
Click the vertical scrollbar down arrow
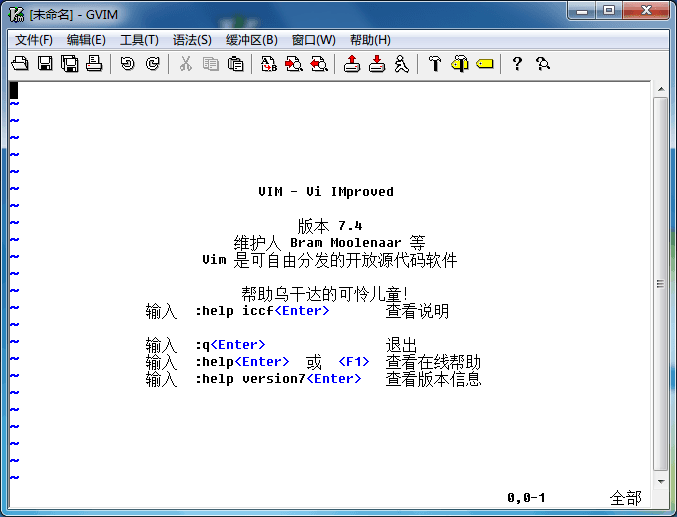[x=660, y=480]
